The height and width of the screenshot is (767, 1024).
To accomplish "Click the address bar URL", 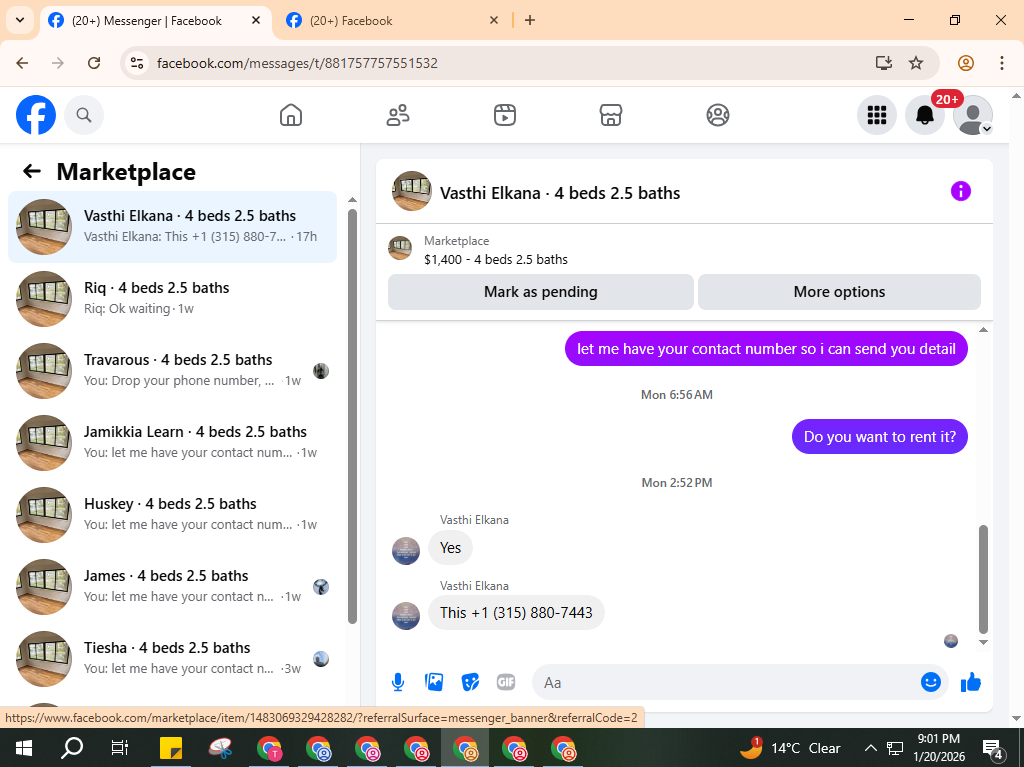I will [x=297, y=63].
